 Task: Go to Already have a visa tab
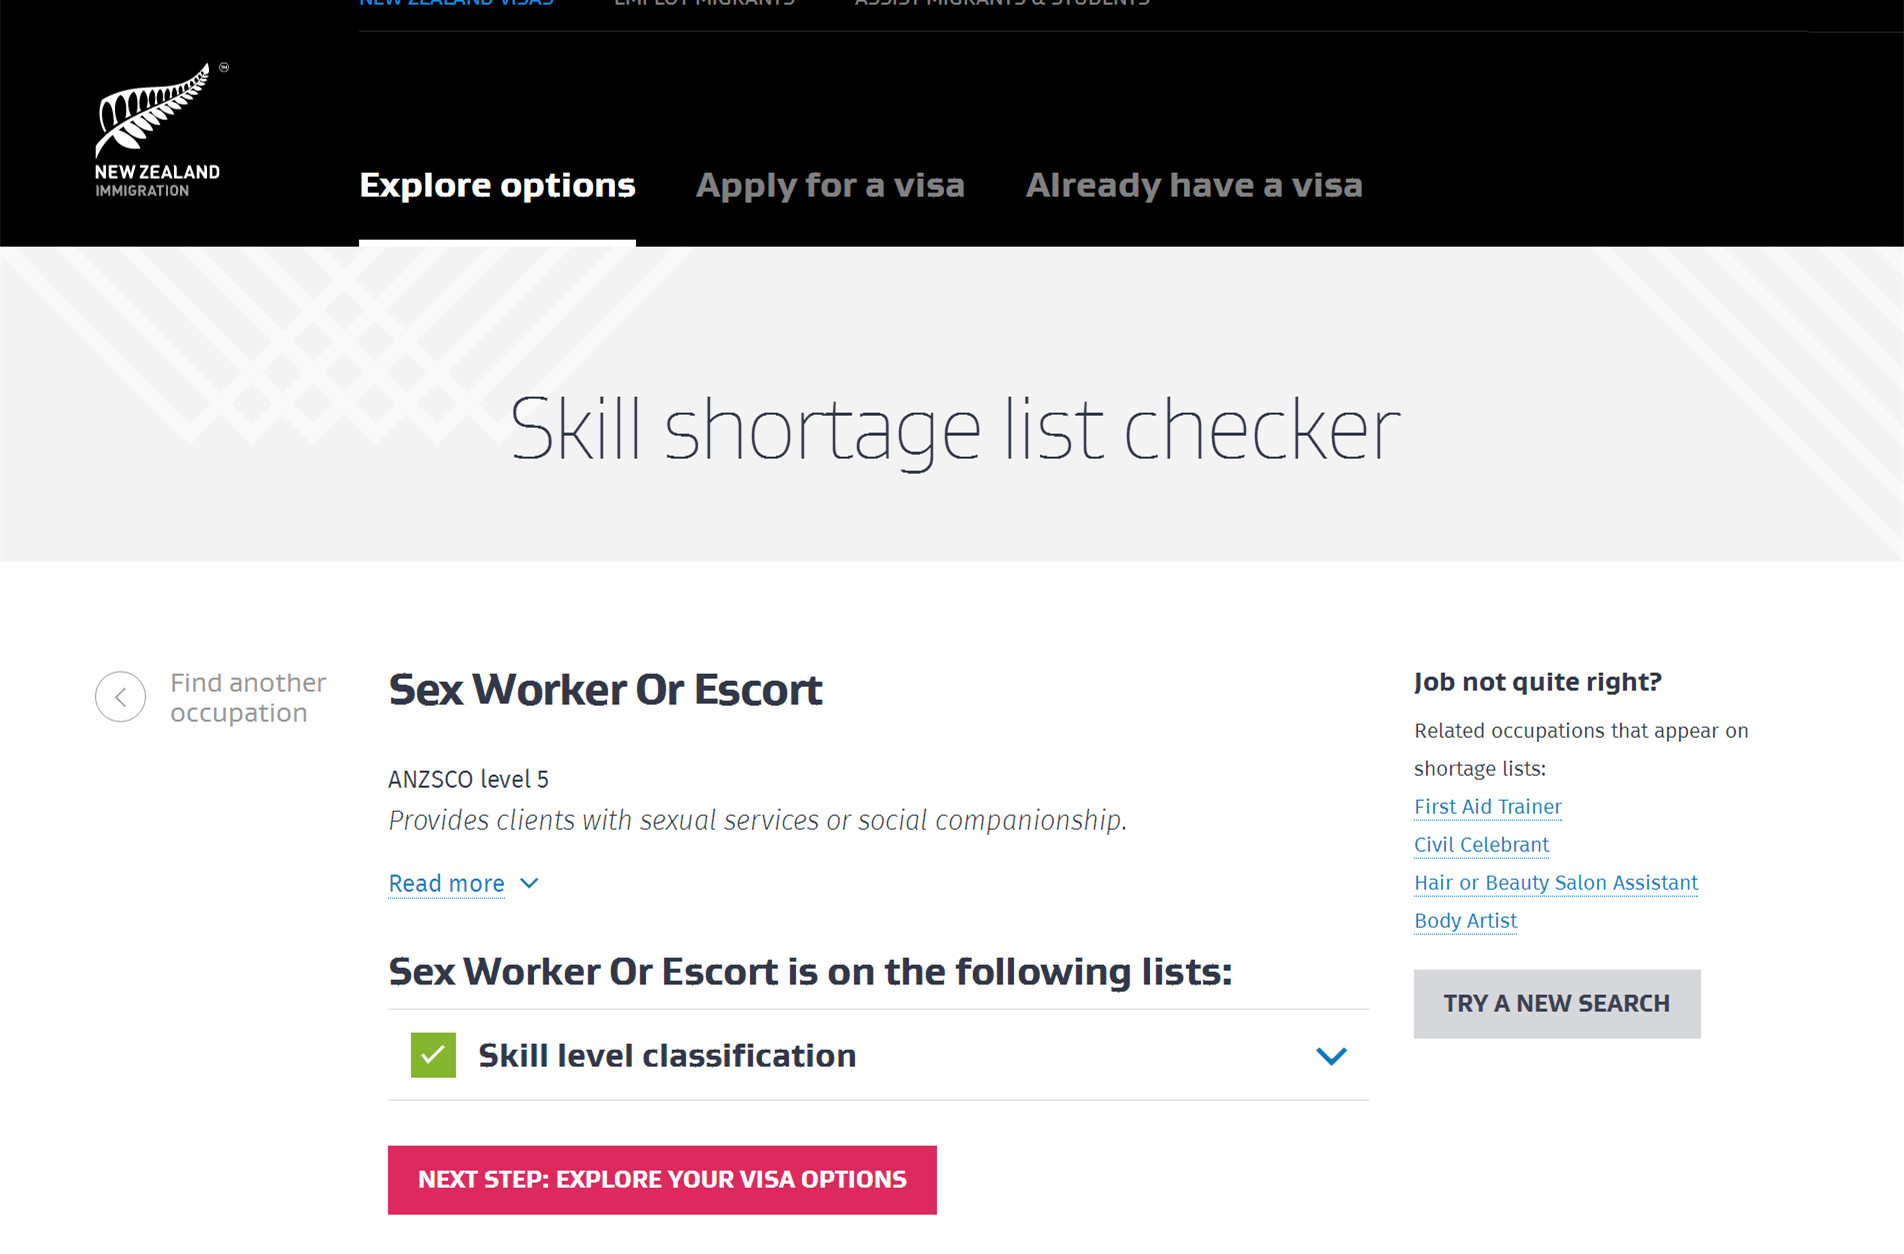click(x=1194, y=185)
